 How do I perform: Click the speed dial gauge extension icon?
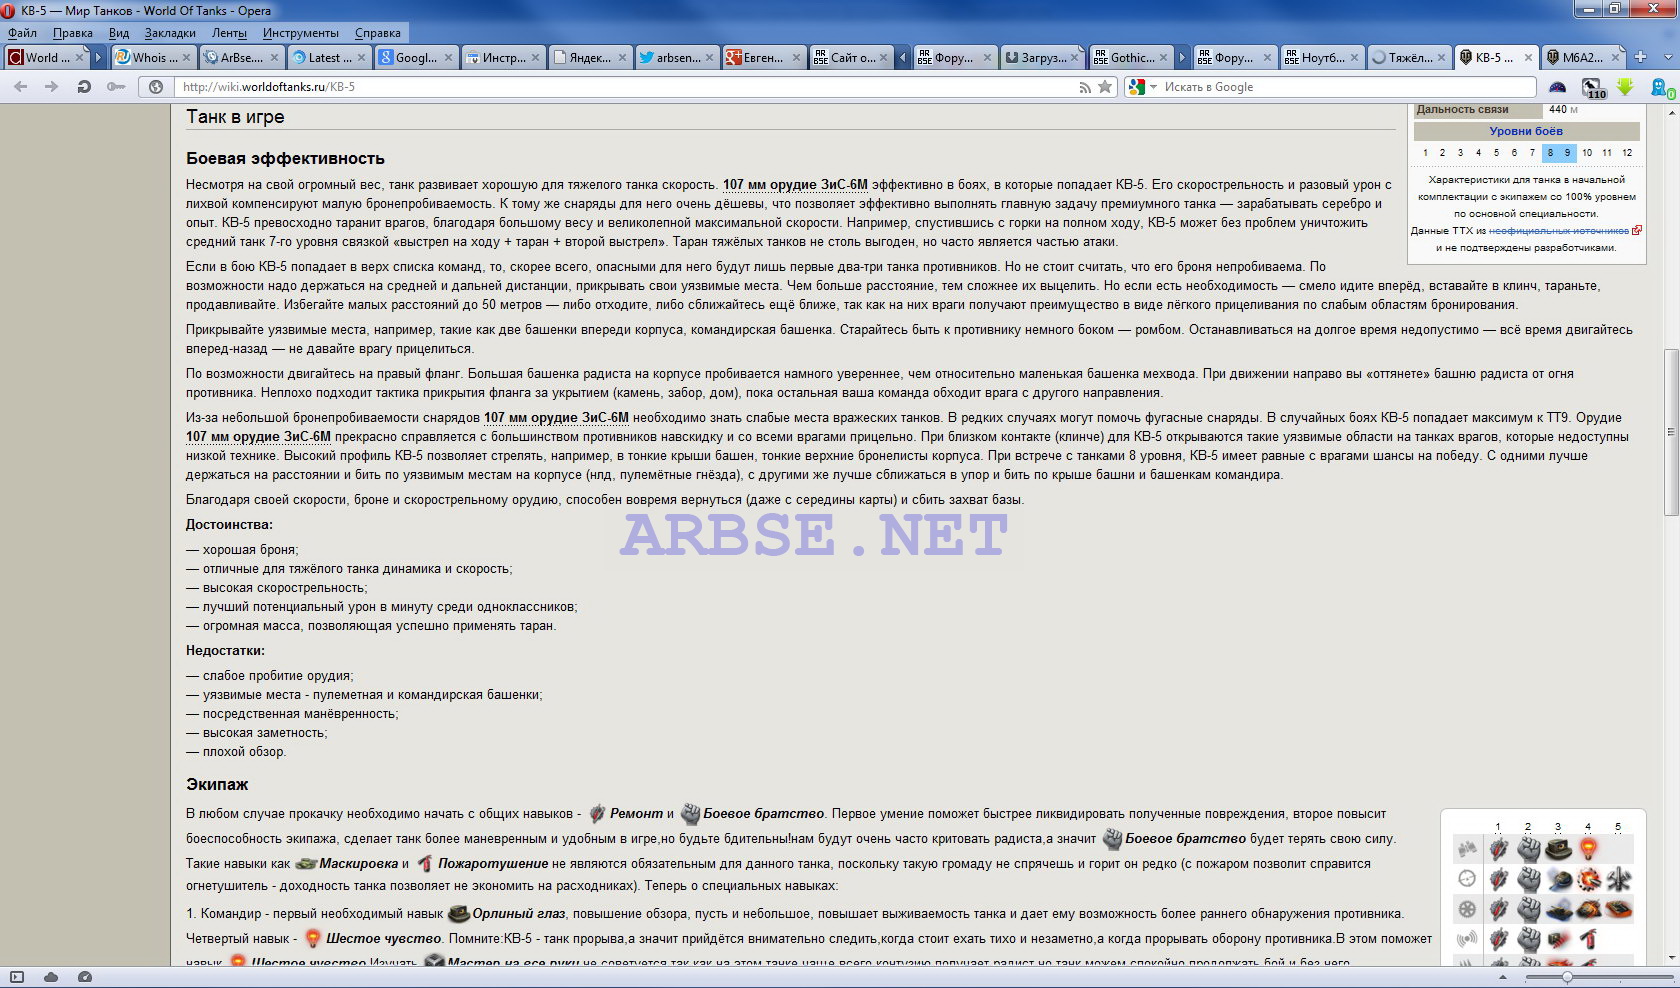1557,87
